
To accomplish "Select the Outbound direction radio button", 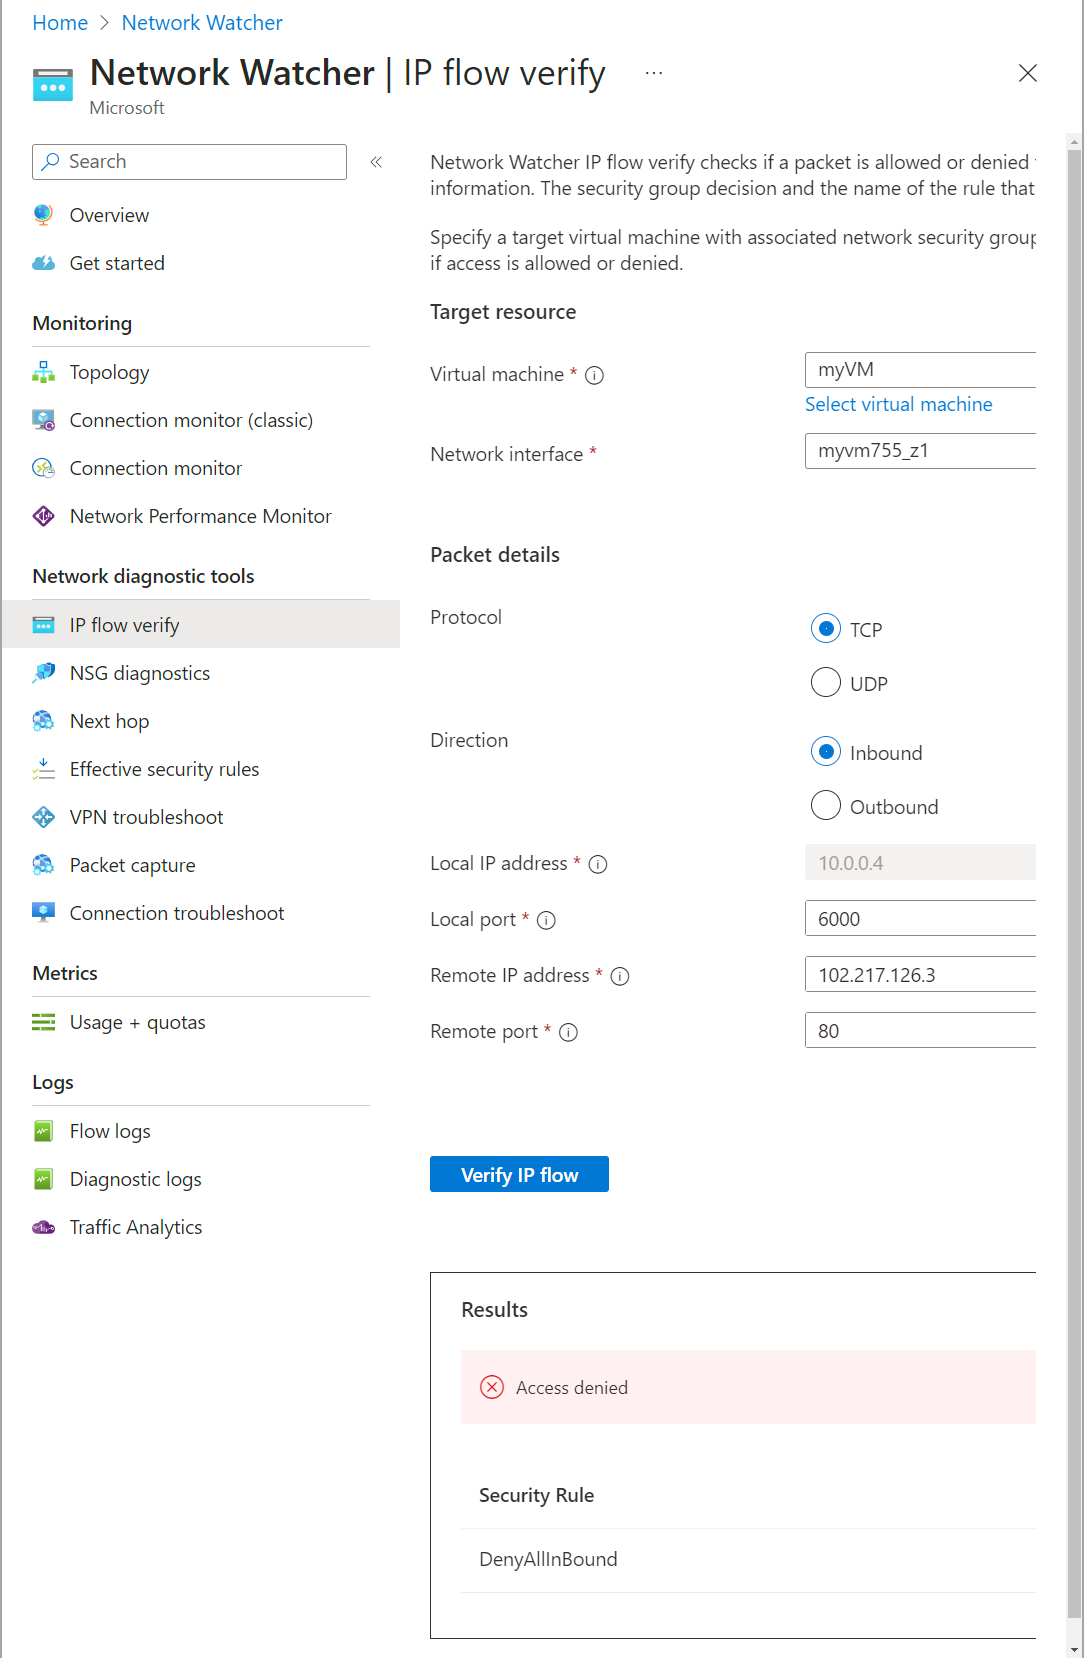I will (x=826, y=806).
